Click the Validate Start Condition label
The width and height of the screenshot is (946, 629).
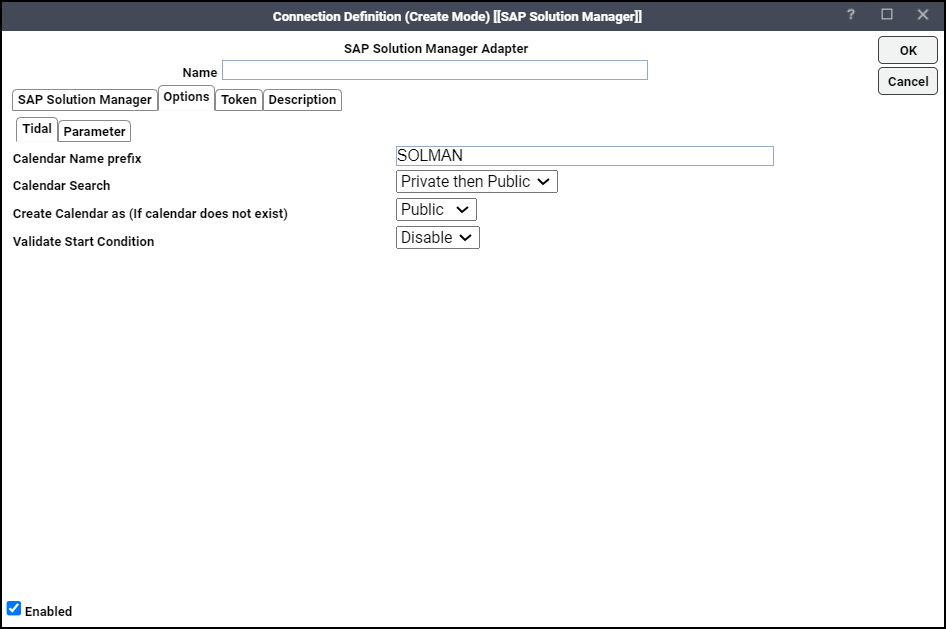(83, 242)
